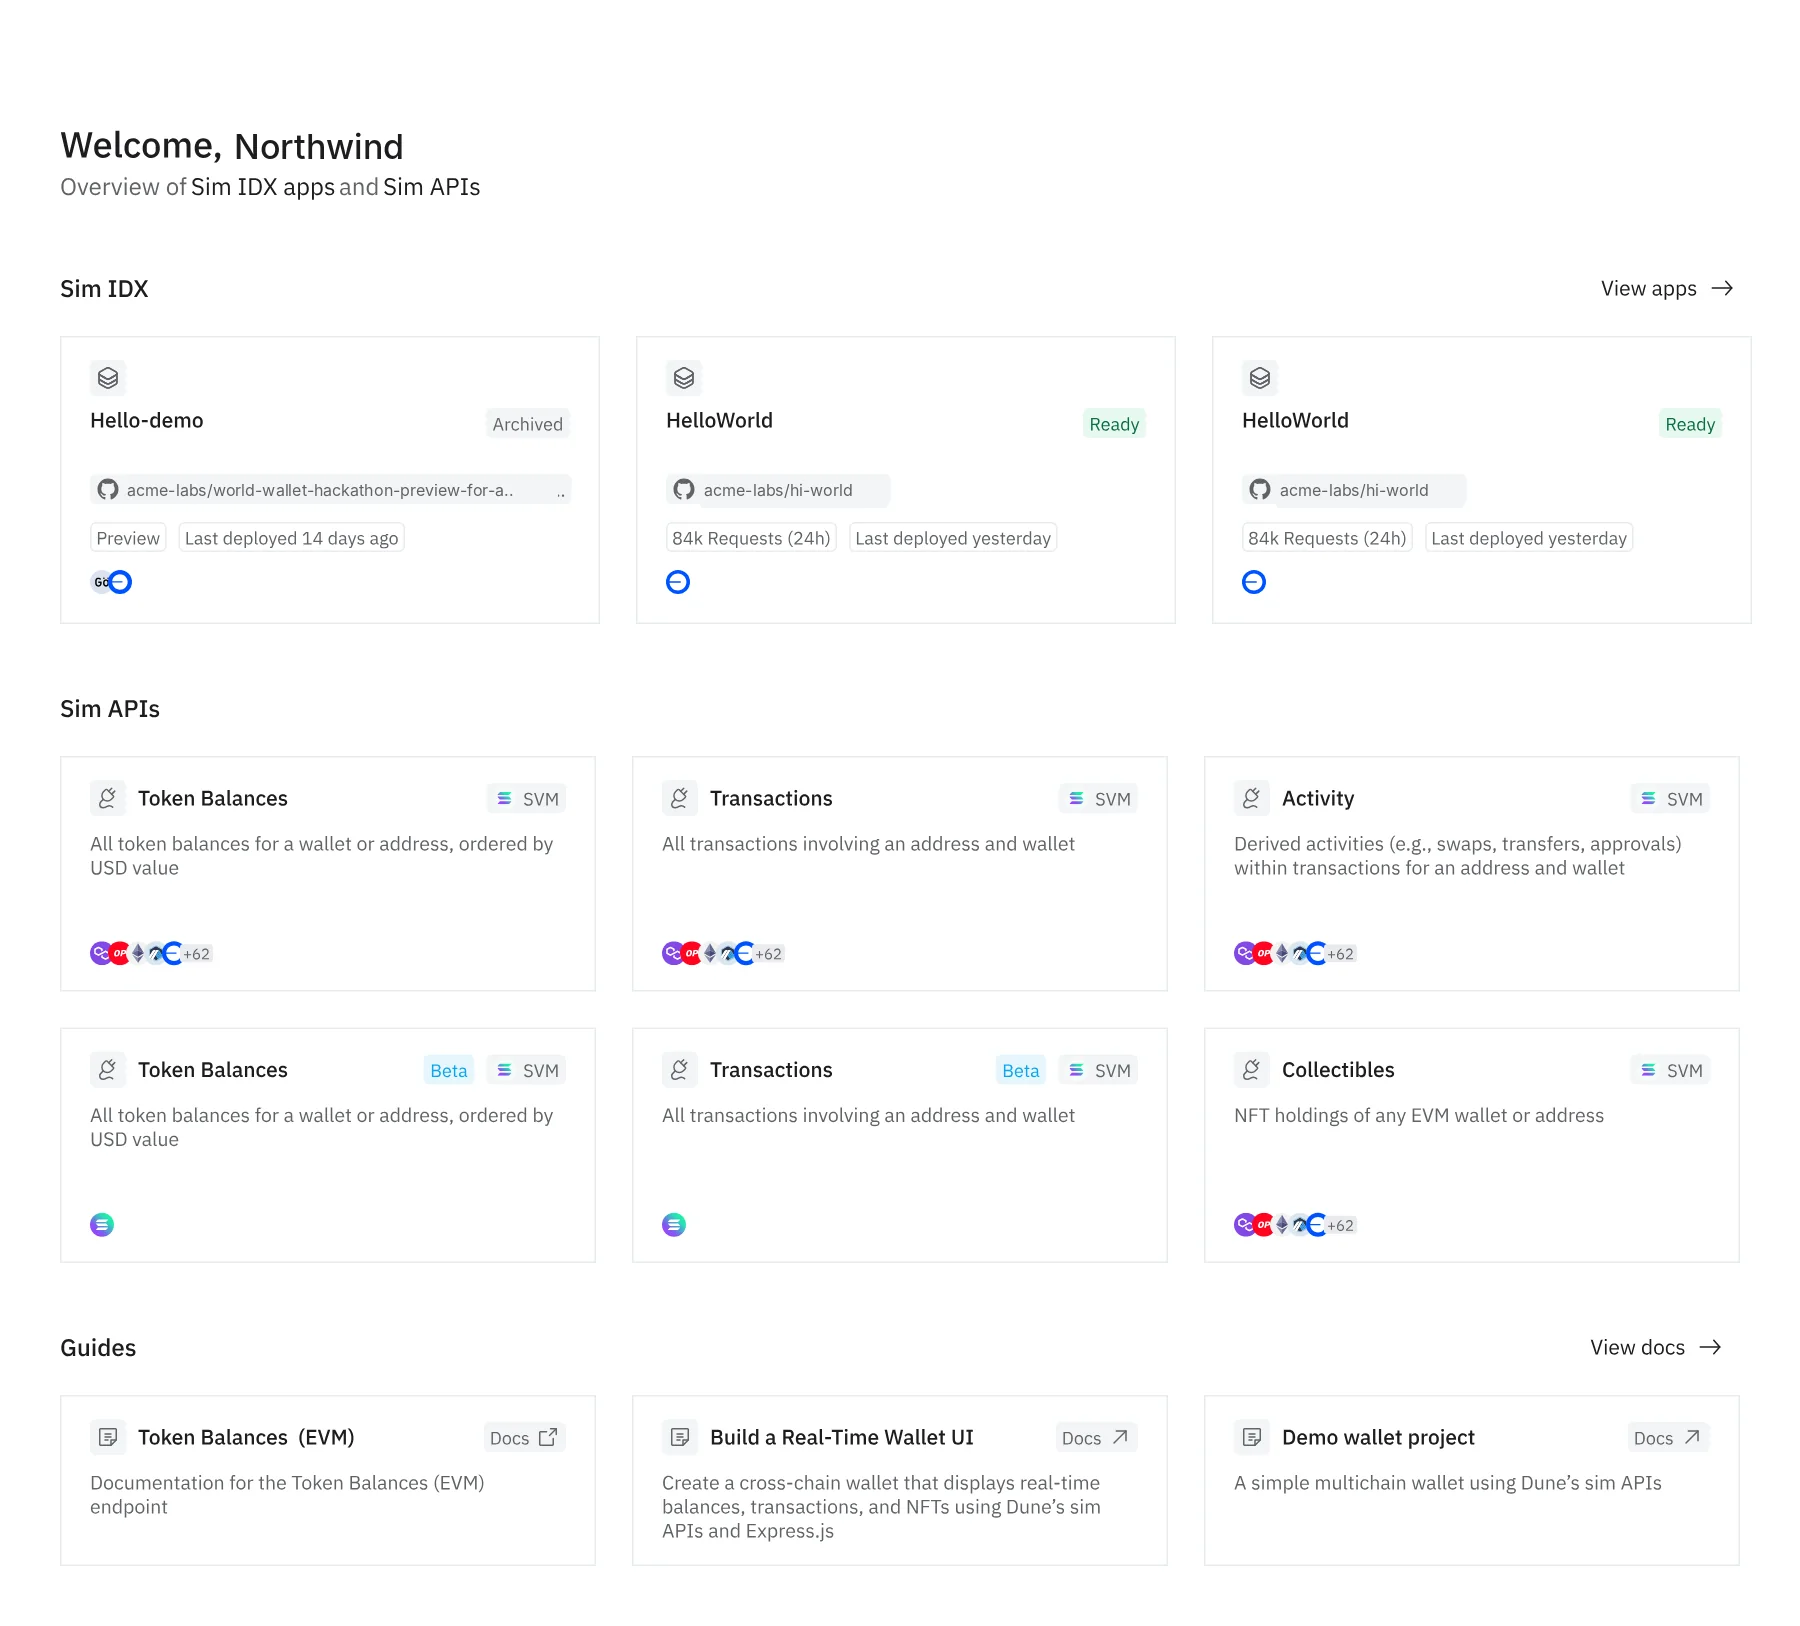
Task: Click Solana icon in Beta Token Balances card
Action: 102,1225
